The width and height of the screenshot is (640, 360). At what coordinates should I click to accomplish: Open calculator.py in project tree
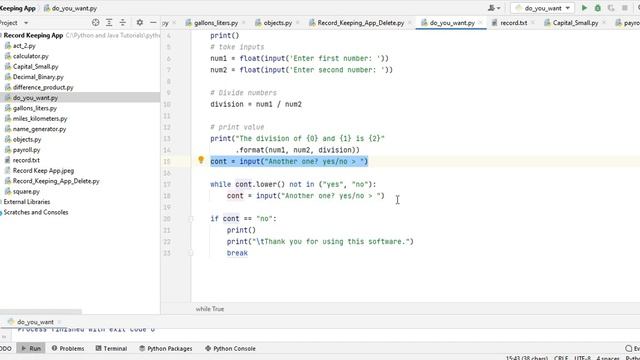[31, 56]
